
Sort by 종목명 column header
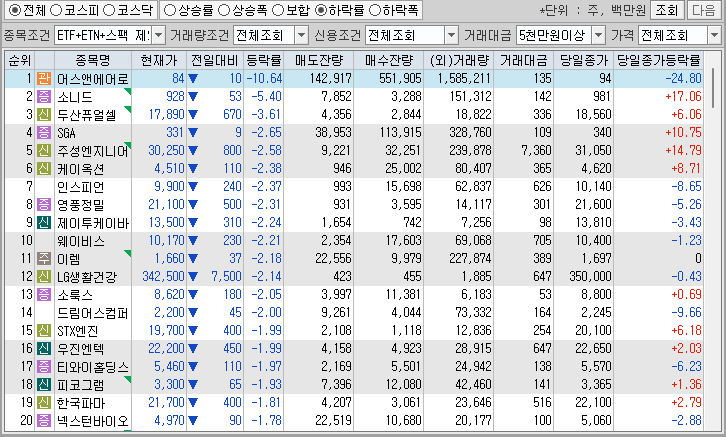(93, 60)
